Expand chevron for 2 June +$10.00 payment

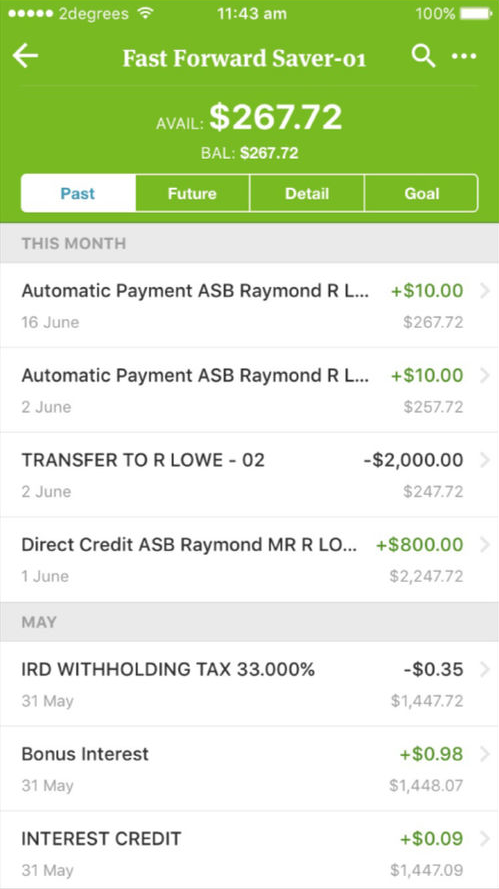tap(484, 375)
